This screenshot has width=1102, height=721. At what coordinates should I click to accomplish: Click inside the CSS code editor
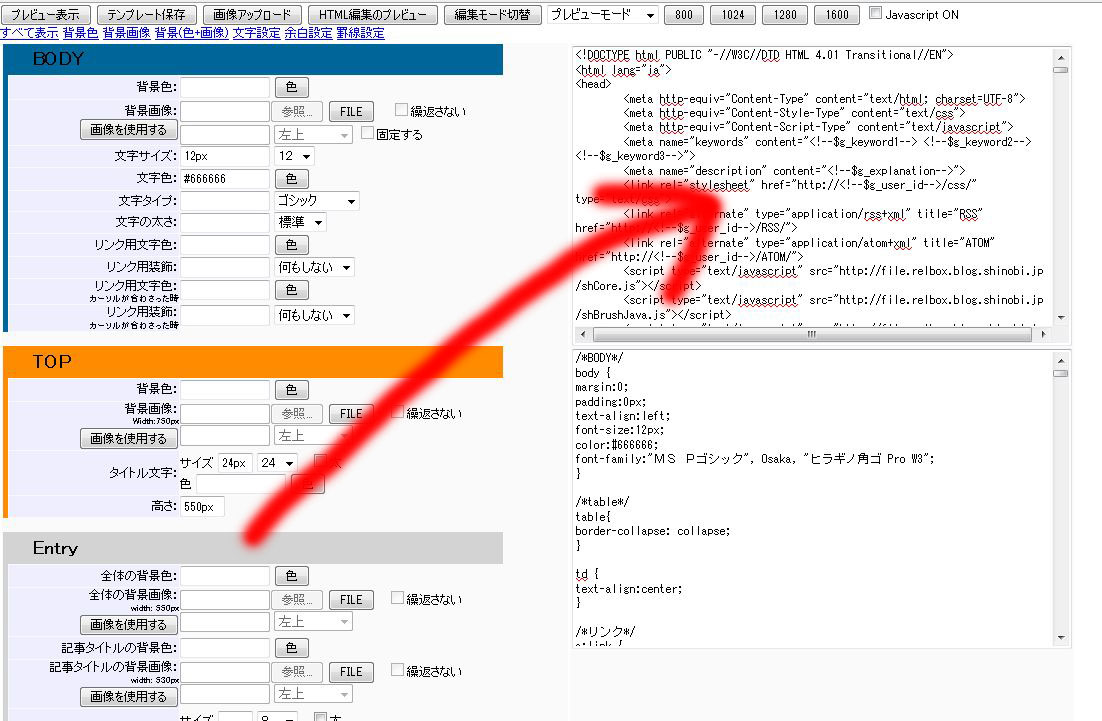814,498
